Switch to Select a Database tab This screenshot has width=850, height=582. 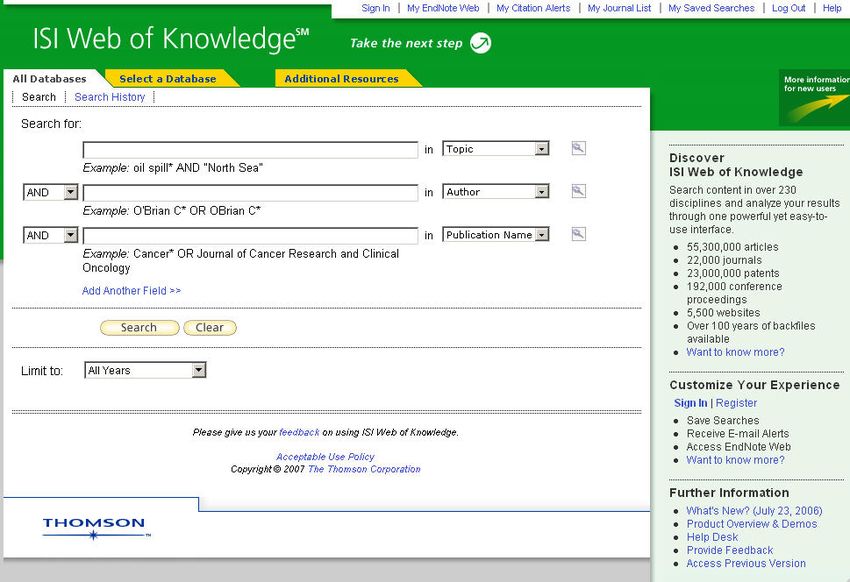168,79
